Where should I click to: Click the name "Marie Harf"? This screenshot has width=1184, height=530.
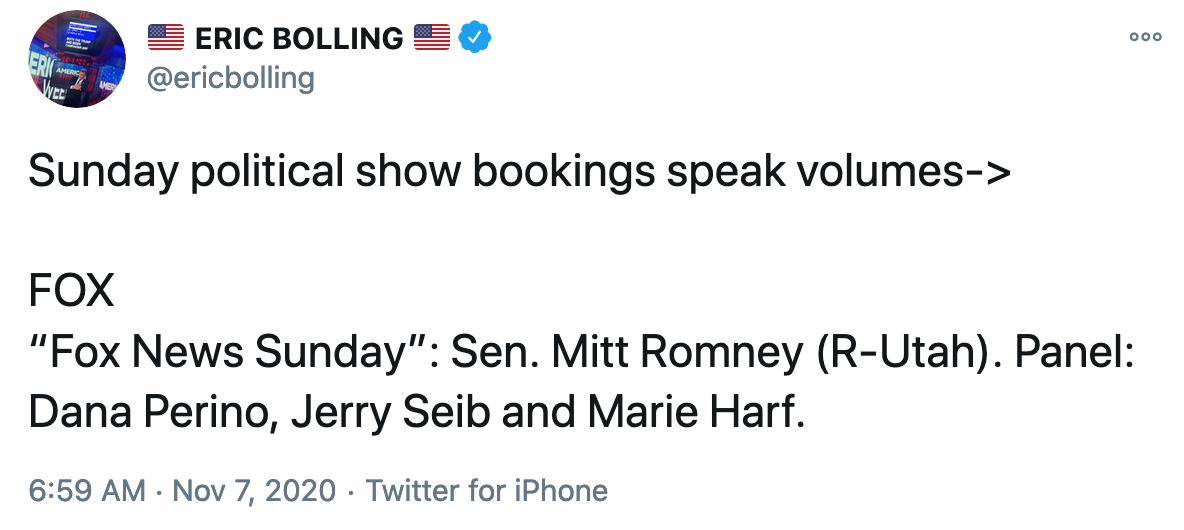(x=695, y=412)
